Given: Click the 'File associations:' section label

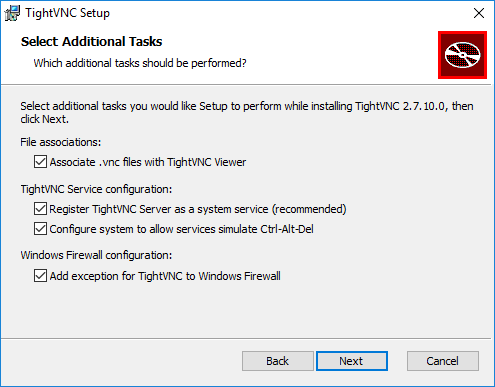Looking at the screenshot, I should click(x=61, y=142).
